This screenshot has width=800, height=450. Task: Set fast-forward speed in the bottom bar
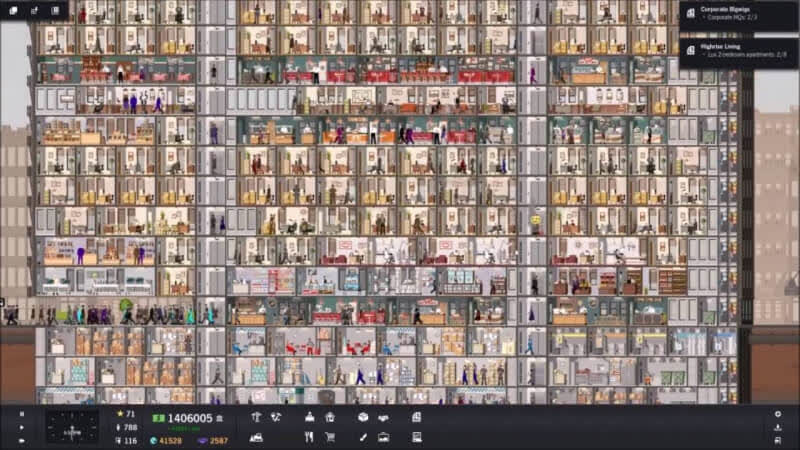click(x=21, y=441)
